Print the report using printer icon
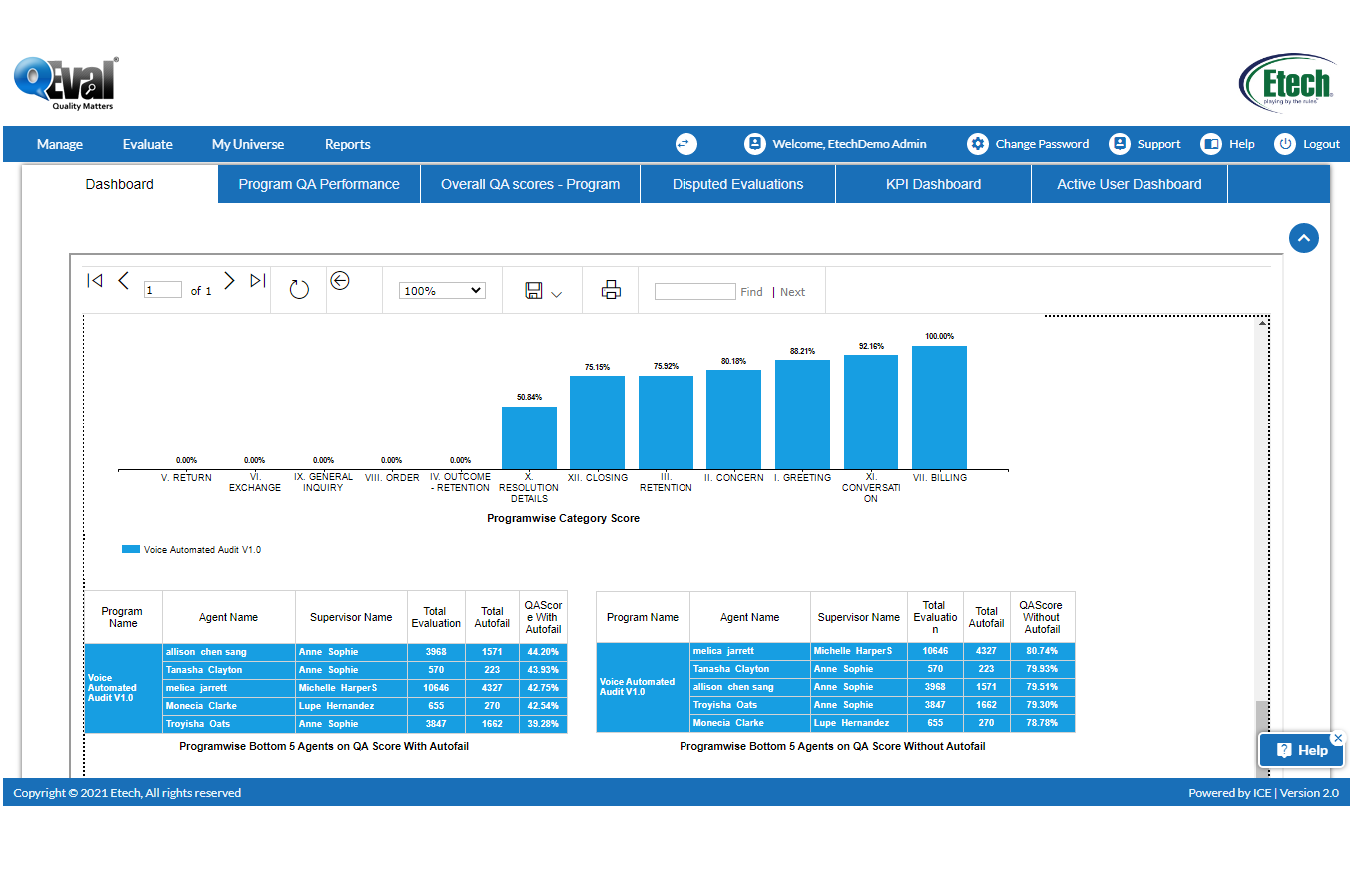The image size is (1350, 874). (611, 291)
